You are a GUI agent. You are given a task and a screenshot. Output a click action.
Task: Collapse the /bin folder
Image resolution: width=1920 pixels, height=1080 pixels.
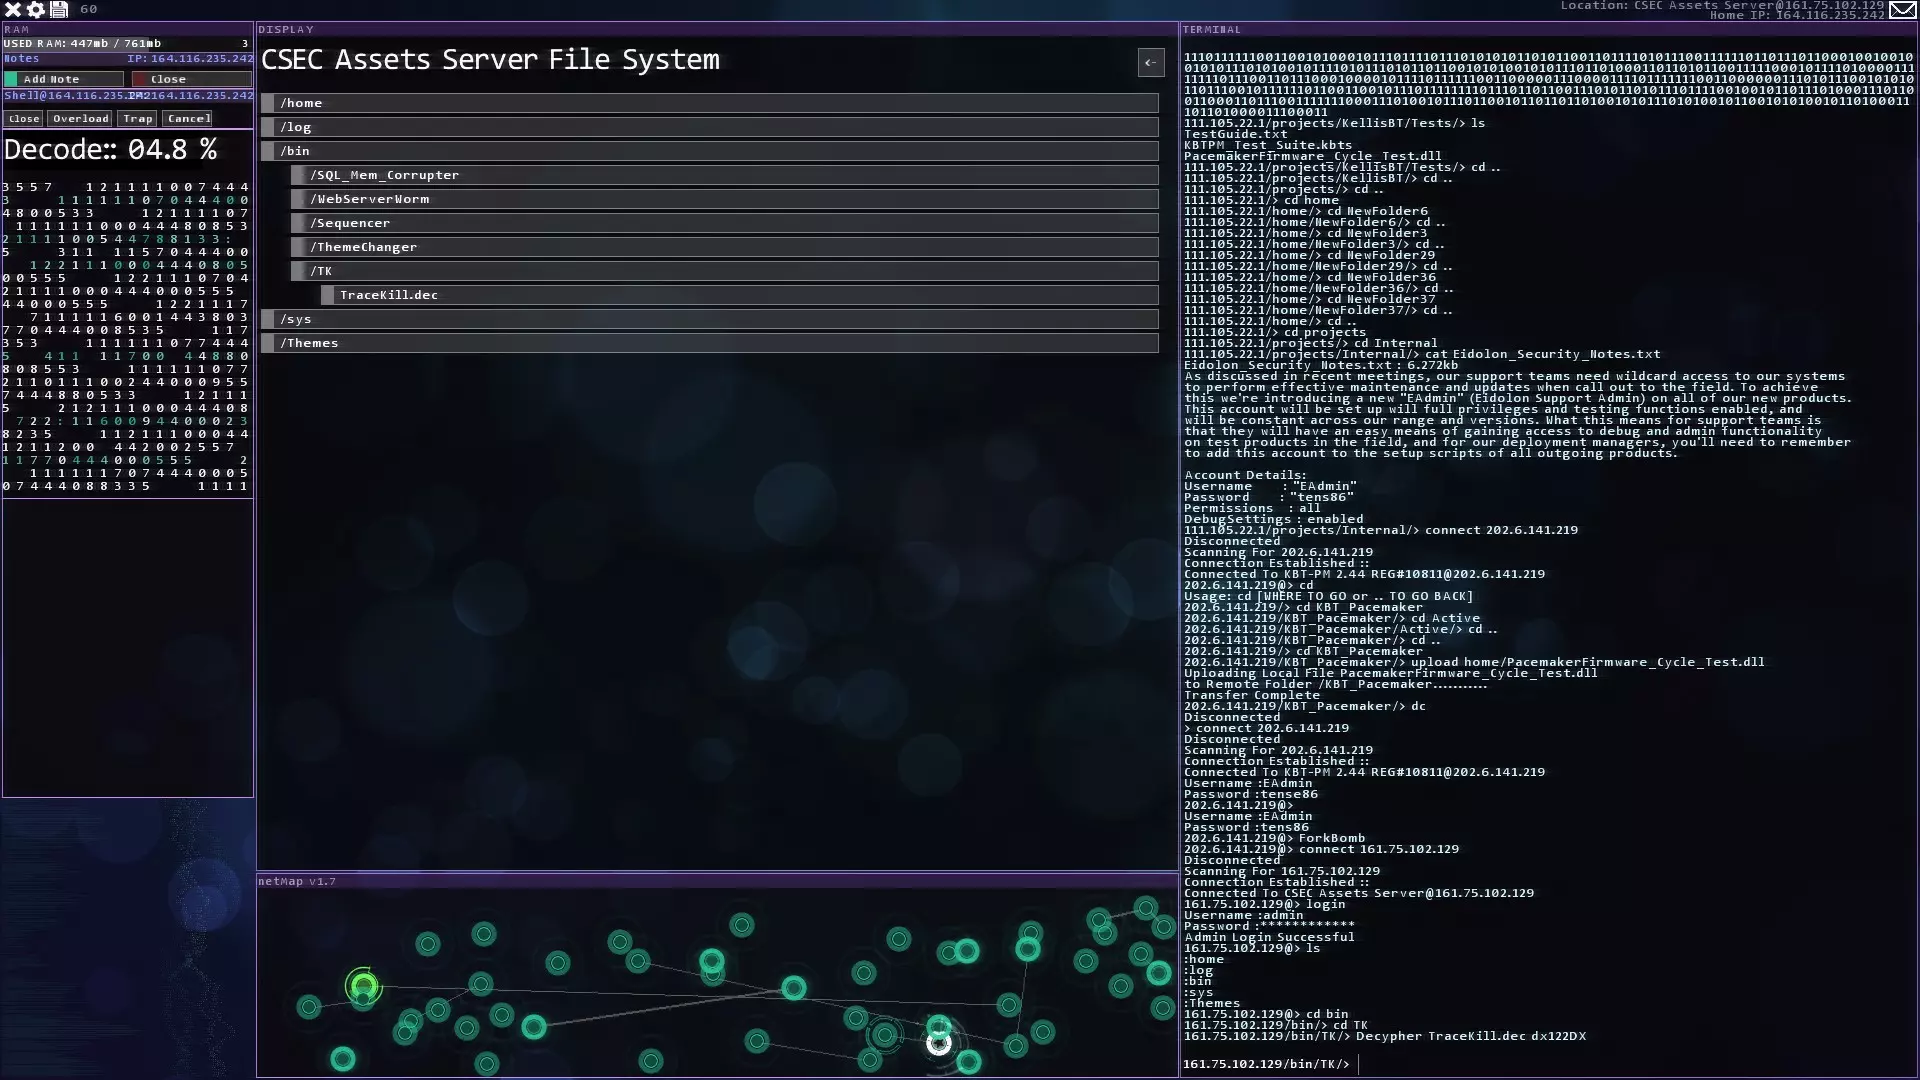pos(710,151)
